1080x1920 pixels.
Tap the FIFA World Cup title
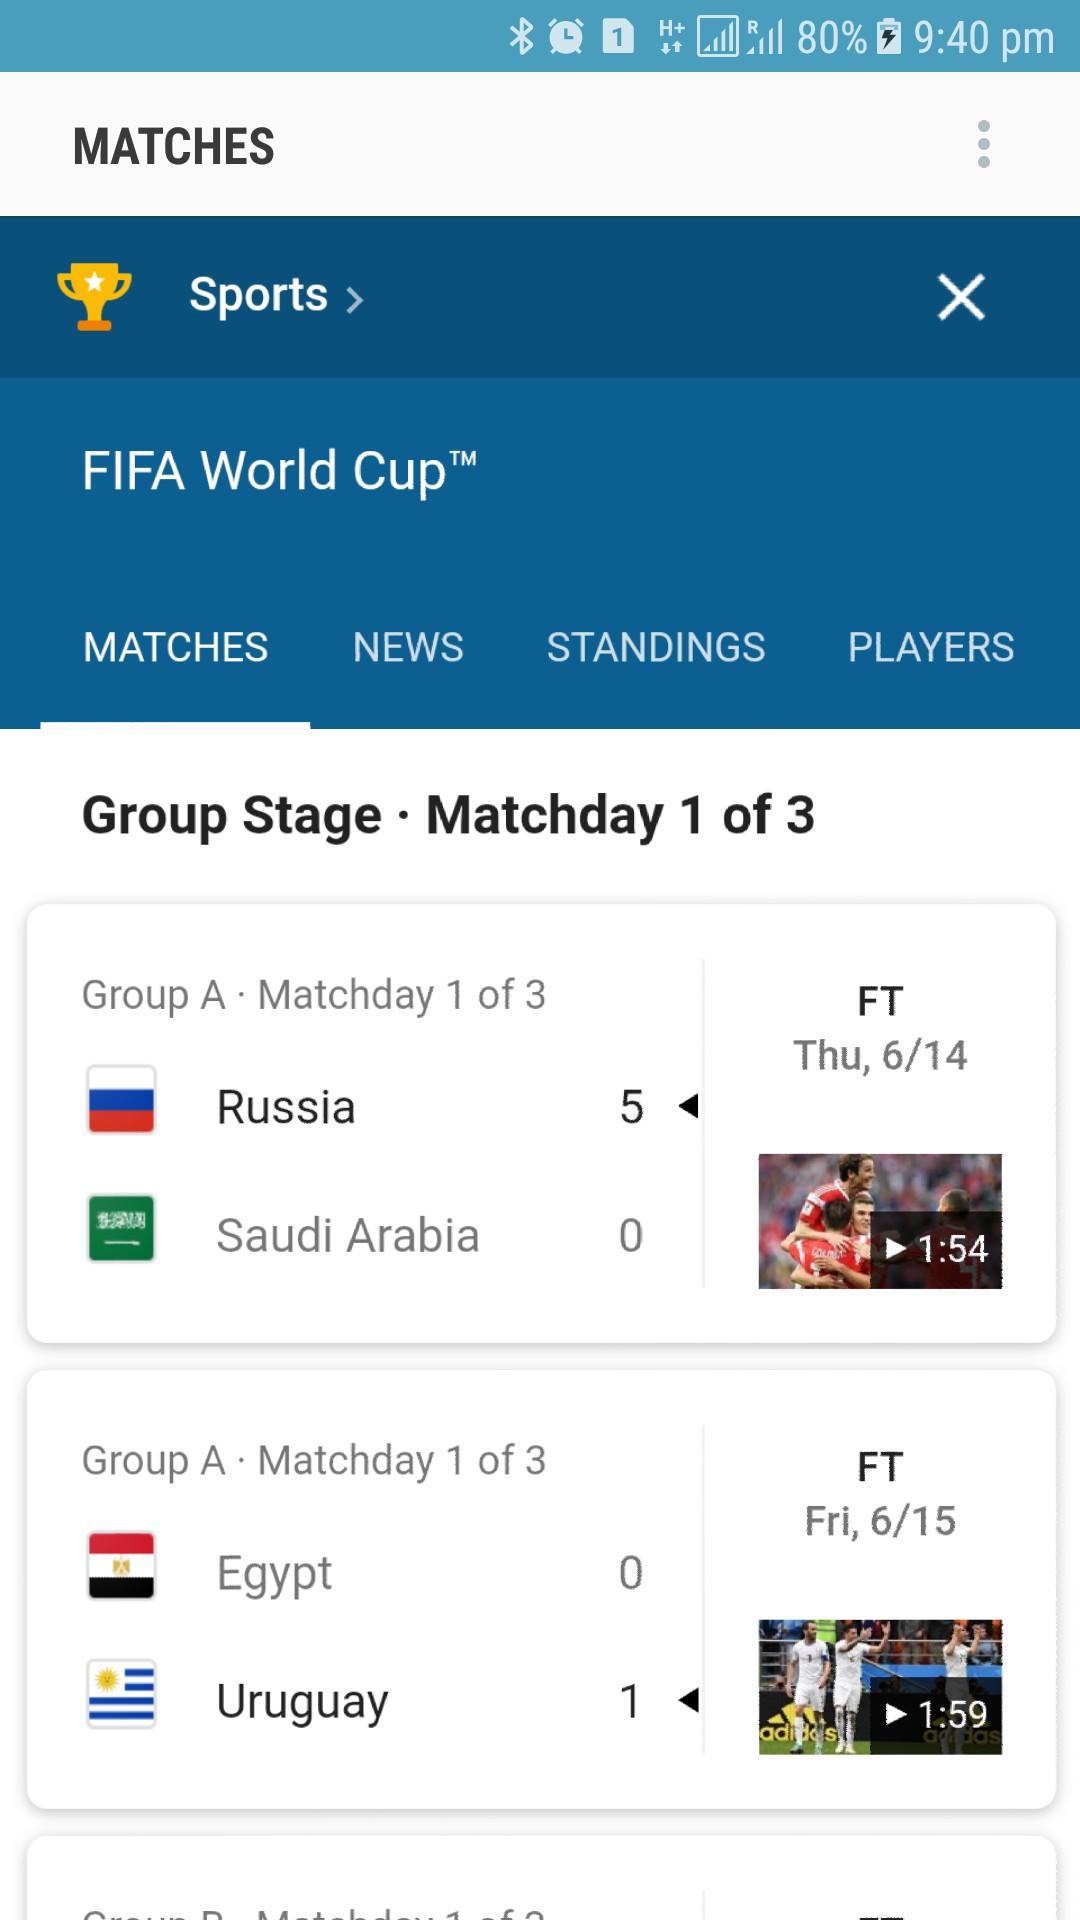[x=279, y=471]
